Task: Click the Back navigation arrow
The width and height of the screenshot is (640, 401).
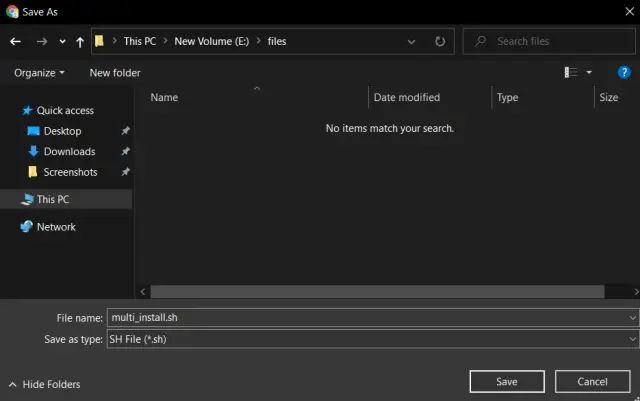Action: click(15, 42)
